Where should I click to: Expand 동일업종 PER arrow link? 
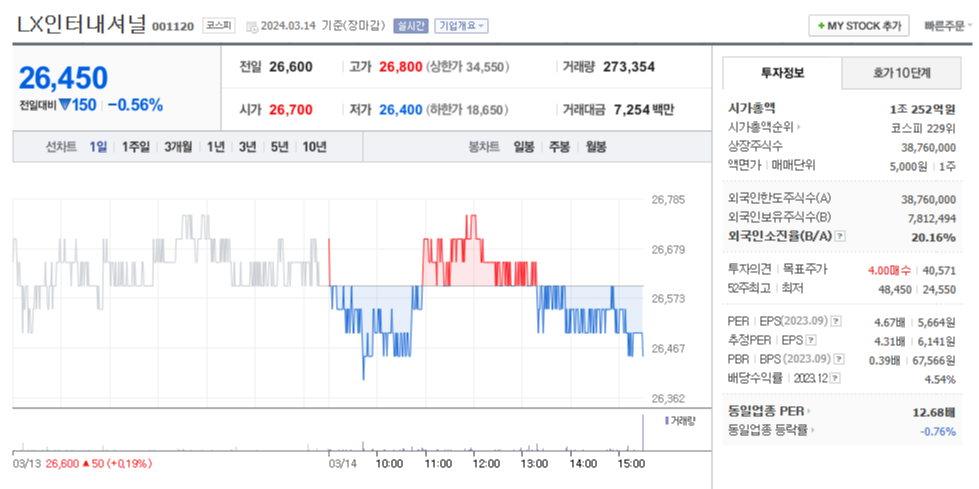click(x=768, y=411)
